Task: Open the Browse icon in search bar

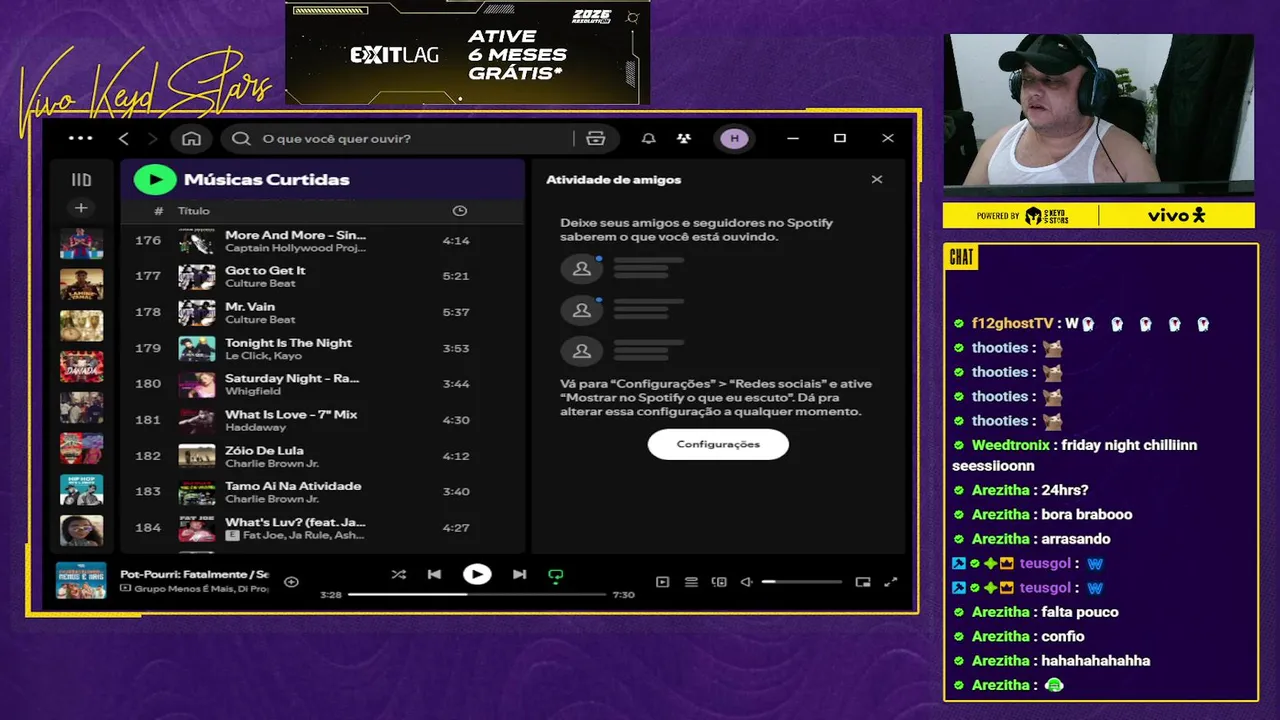Action: click(596, 138)
